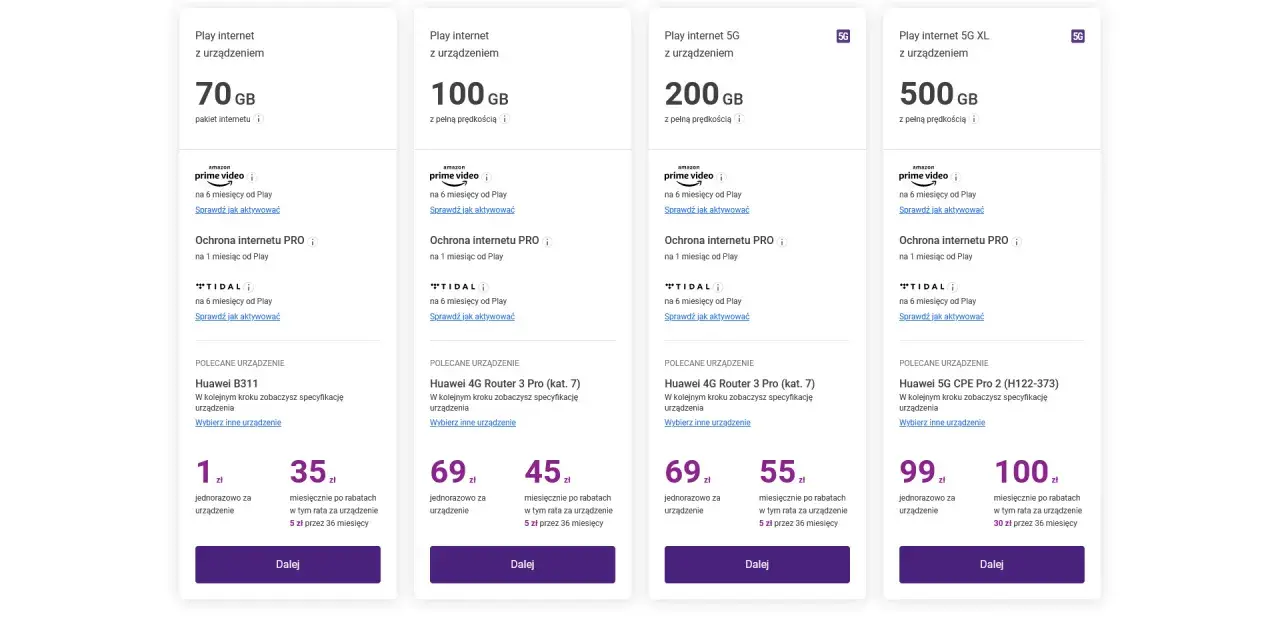Screen dimensions: 1280x622
Task: Click info icon beside 100 GB z pełną prędkością
Action: point(505,119)
